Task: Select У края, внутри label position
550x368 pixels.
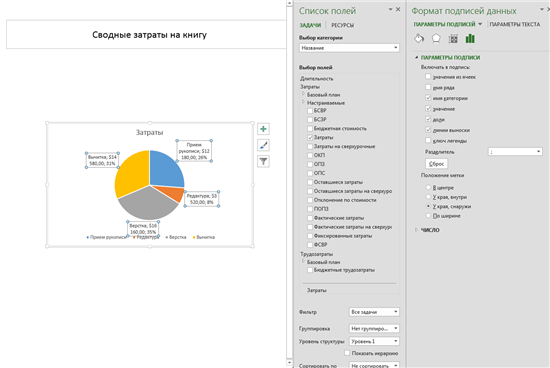Action: (428, 197)
